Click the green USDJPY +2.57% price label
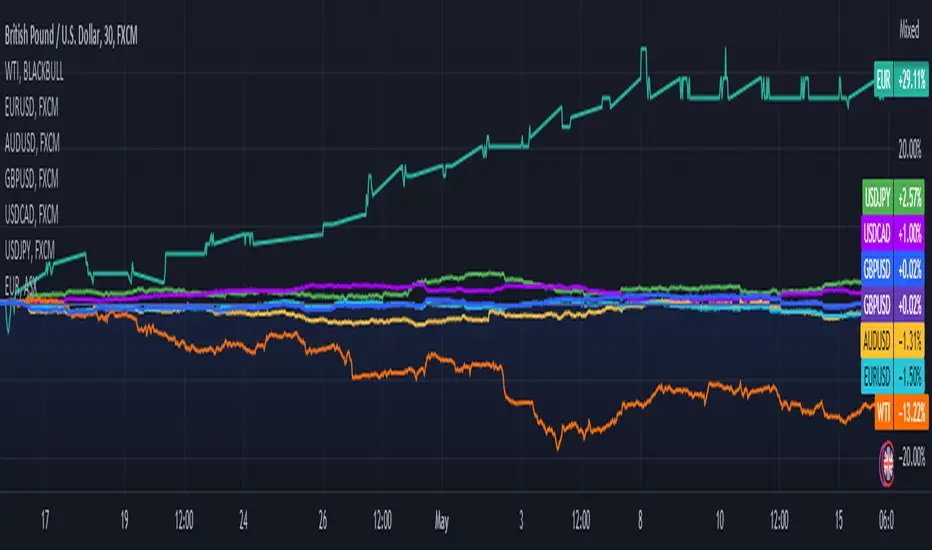Image resolution: width=932 pixels, height=550 pixels. [x=893, y=197]
